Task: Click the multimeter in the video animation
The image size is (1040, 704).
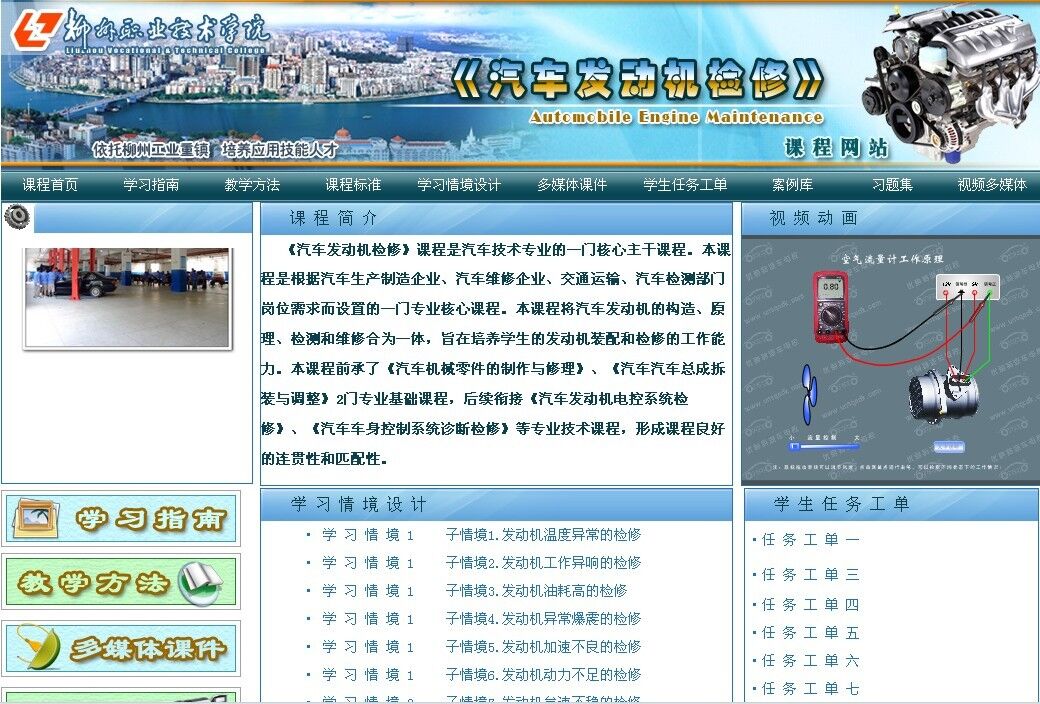Action: pos(831,307)
